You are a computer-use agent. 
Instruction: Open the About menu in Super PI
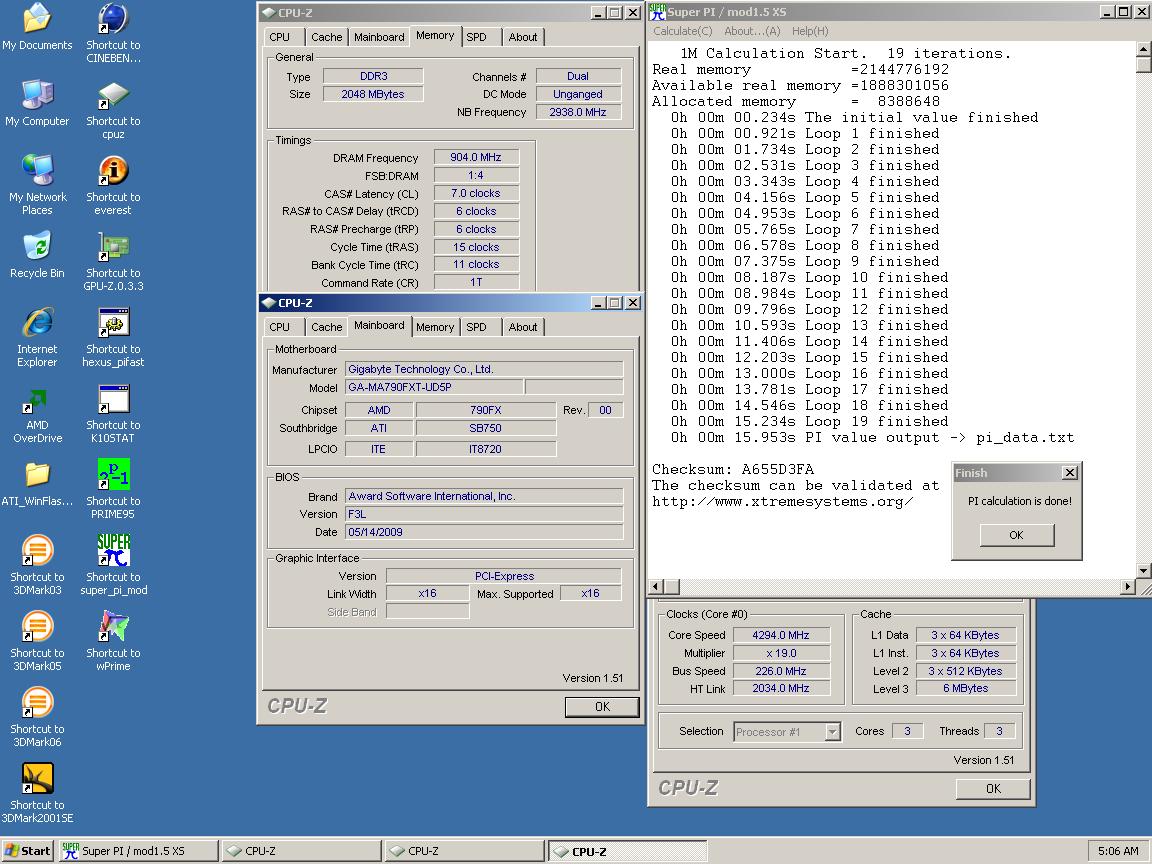752,31
